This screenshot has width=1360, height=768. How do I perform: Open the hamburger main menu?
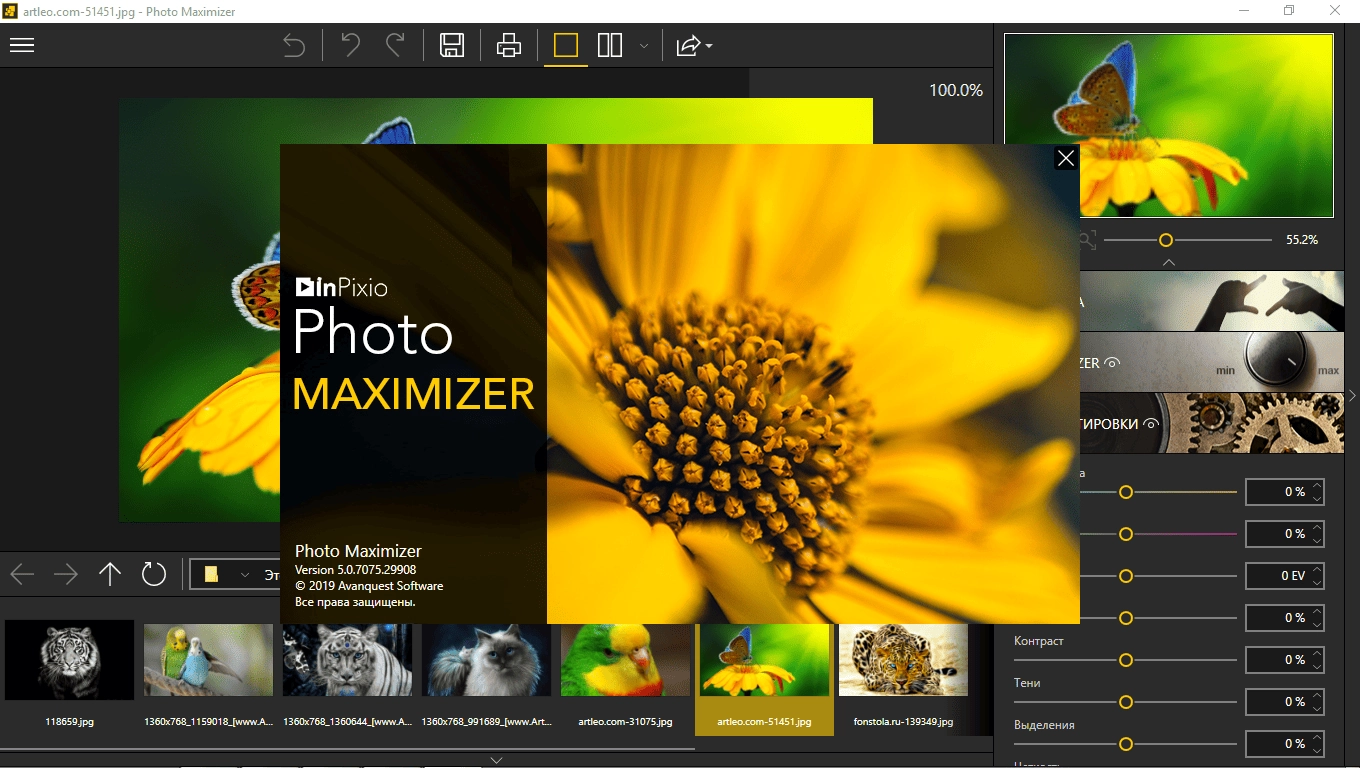pyautogui.click(x=22, y=45)
